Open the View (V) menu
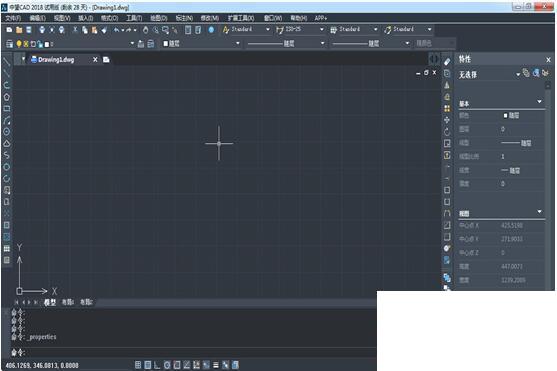 pyautogui.click(x=62, y=18)
